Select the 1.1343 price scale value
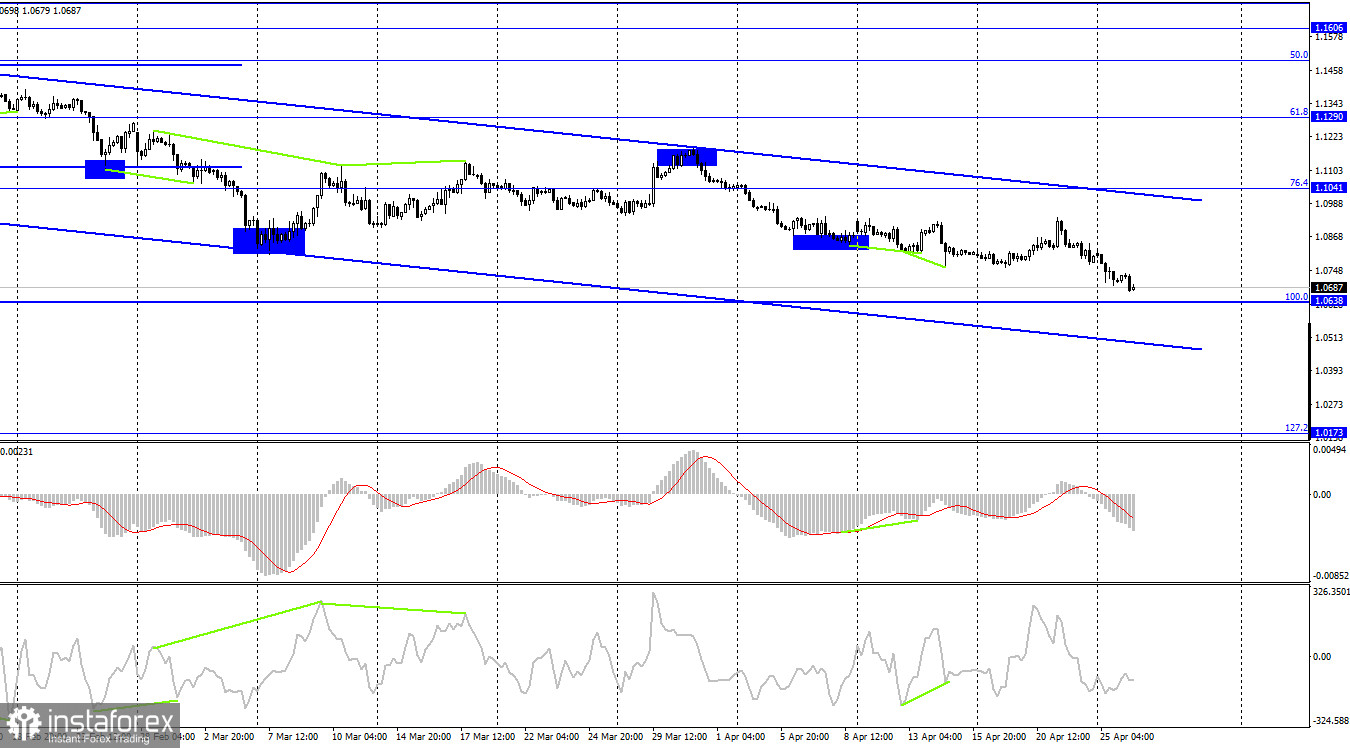Viewport: 1350px width, 748px height. click(x=1331, y=103)
